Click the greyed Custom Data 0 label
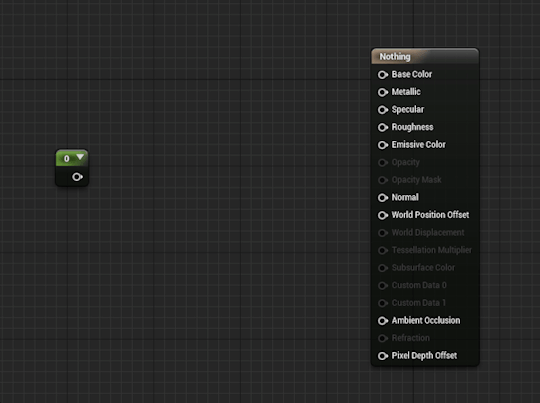The image size is (540, 403). click(x=419, y=285)
